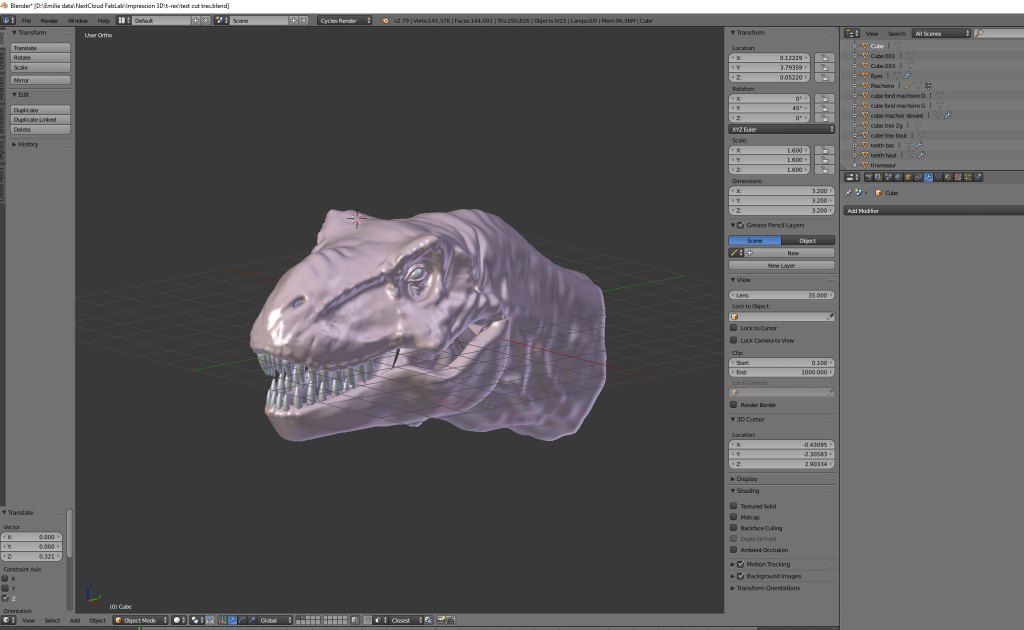Toggle Backface Culling shading option
The height and width of the screenshot is (630, 1024).
tap(734, 528)
